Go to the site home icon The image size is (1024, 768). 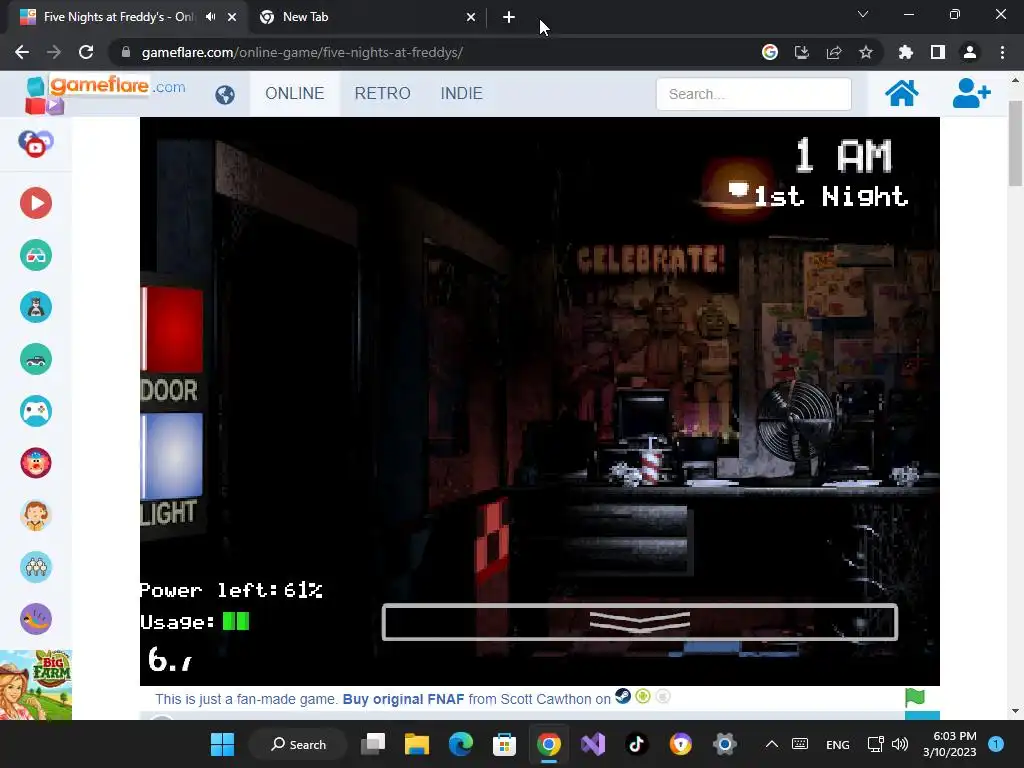point(902,93)
